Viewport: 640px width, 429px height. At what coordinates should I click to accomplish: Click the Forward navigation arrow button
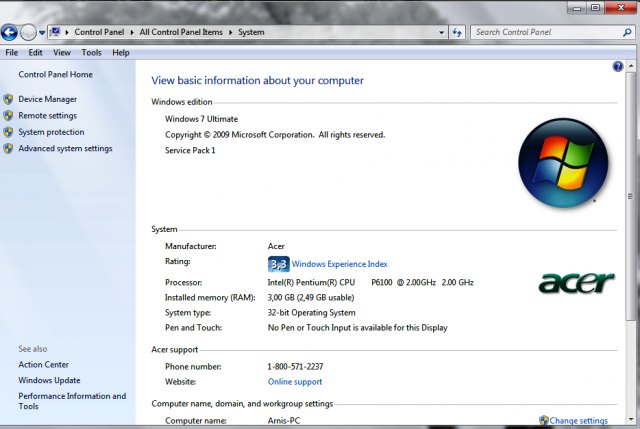(x=28, y=32)
